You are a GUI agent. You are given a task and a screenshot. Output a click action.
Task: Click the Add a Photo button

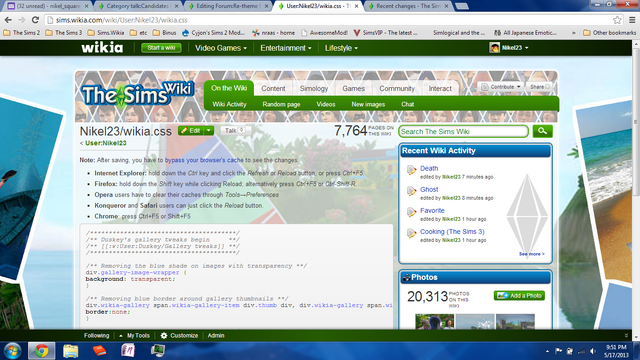(x=519, y=296)
